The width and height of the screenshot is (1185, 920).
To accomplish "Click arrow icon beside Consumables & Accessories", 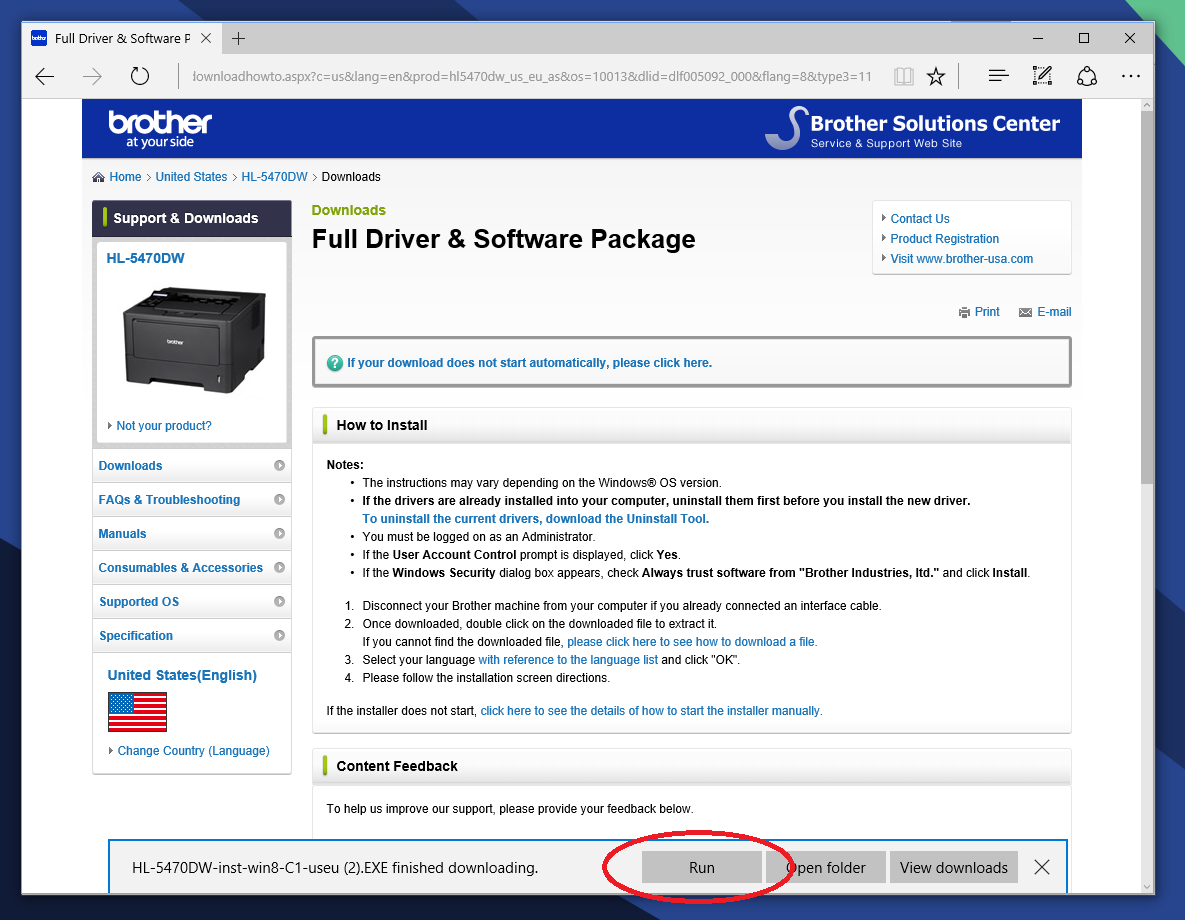I will tap(280, 568).
